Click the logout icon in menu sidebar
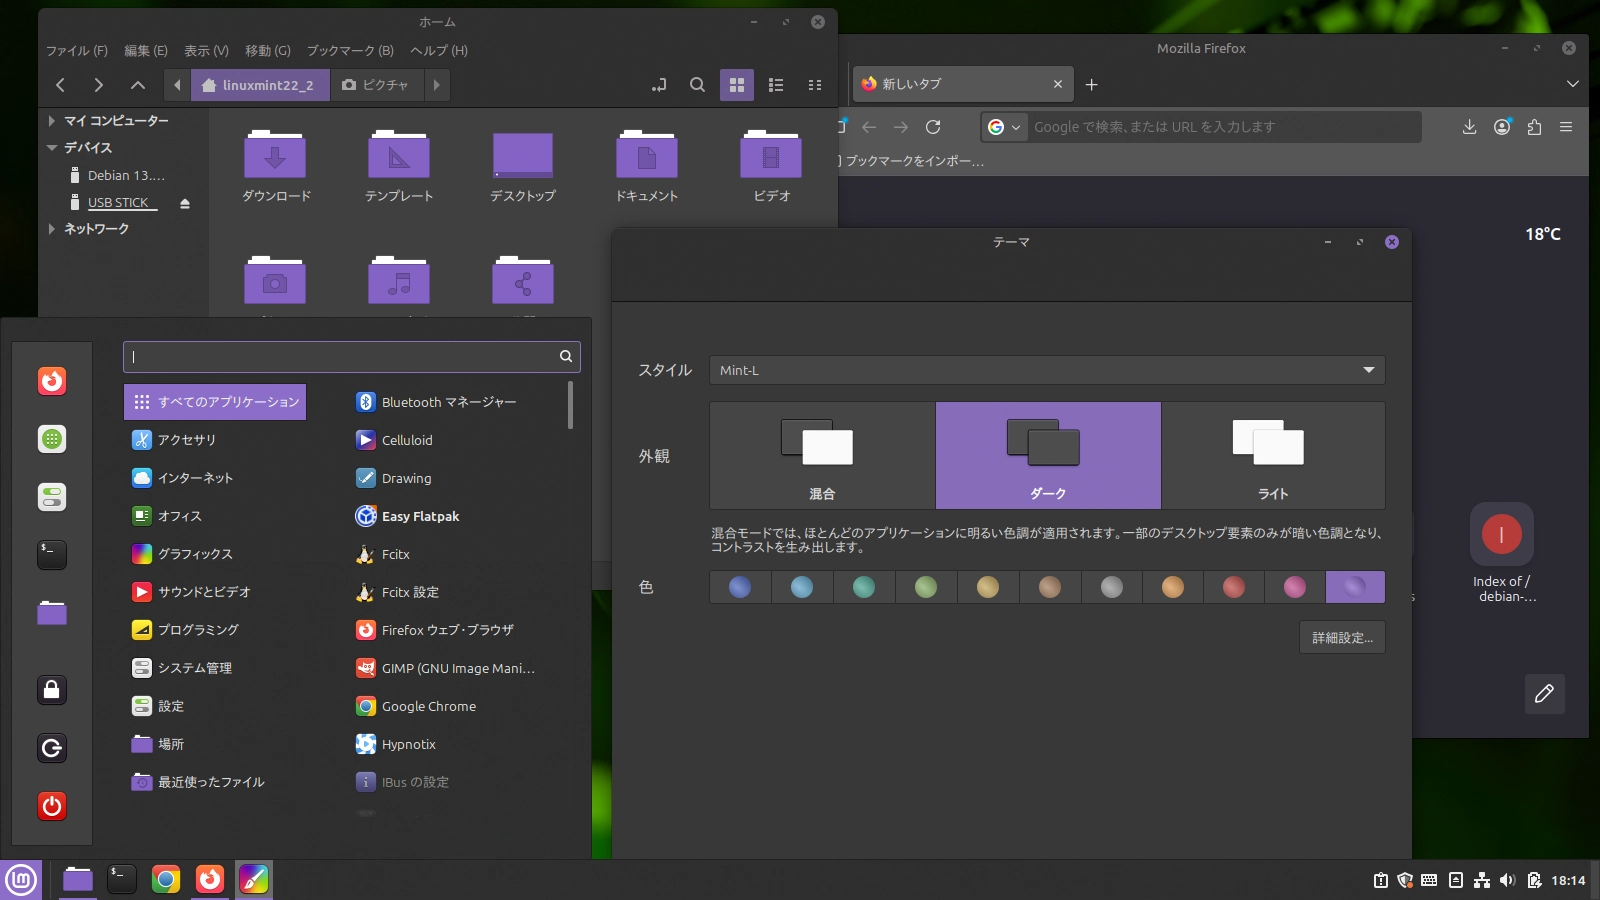Screen dimensions: 1600x900 (x=52, y=748)
